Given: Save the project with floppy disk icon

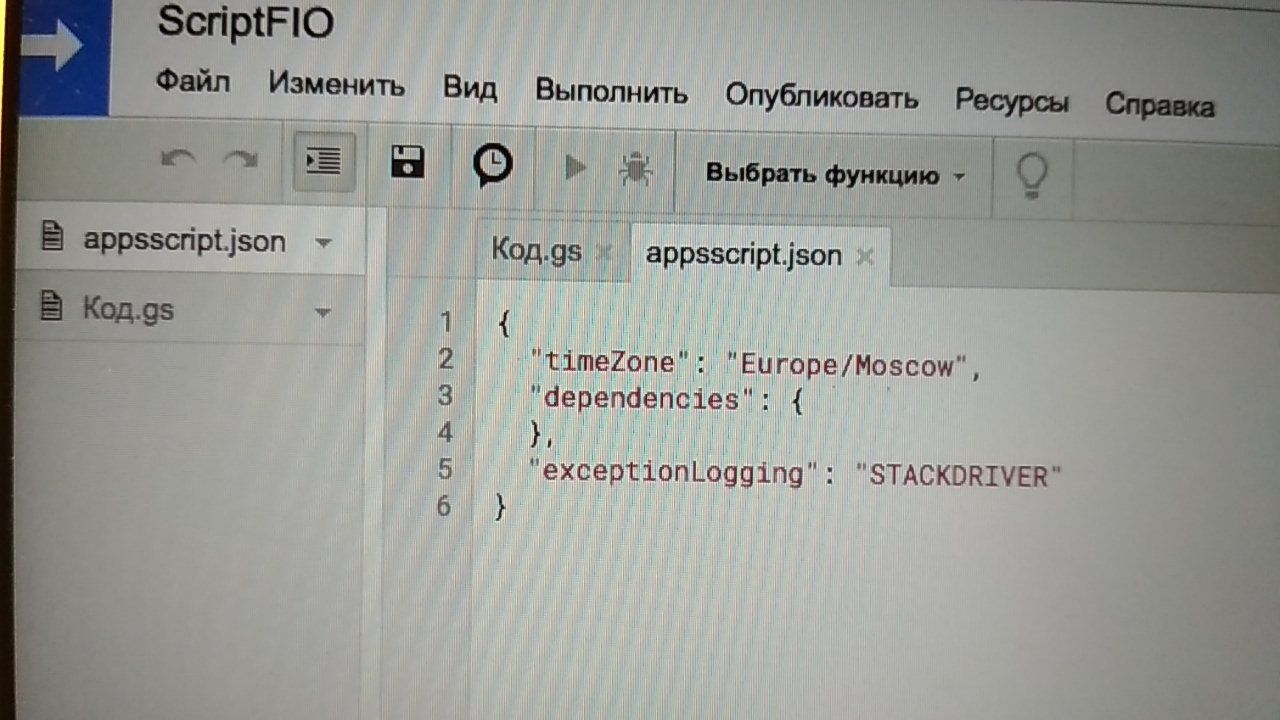Looking at the screenshot, I should [x=408, y=161].
